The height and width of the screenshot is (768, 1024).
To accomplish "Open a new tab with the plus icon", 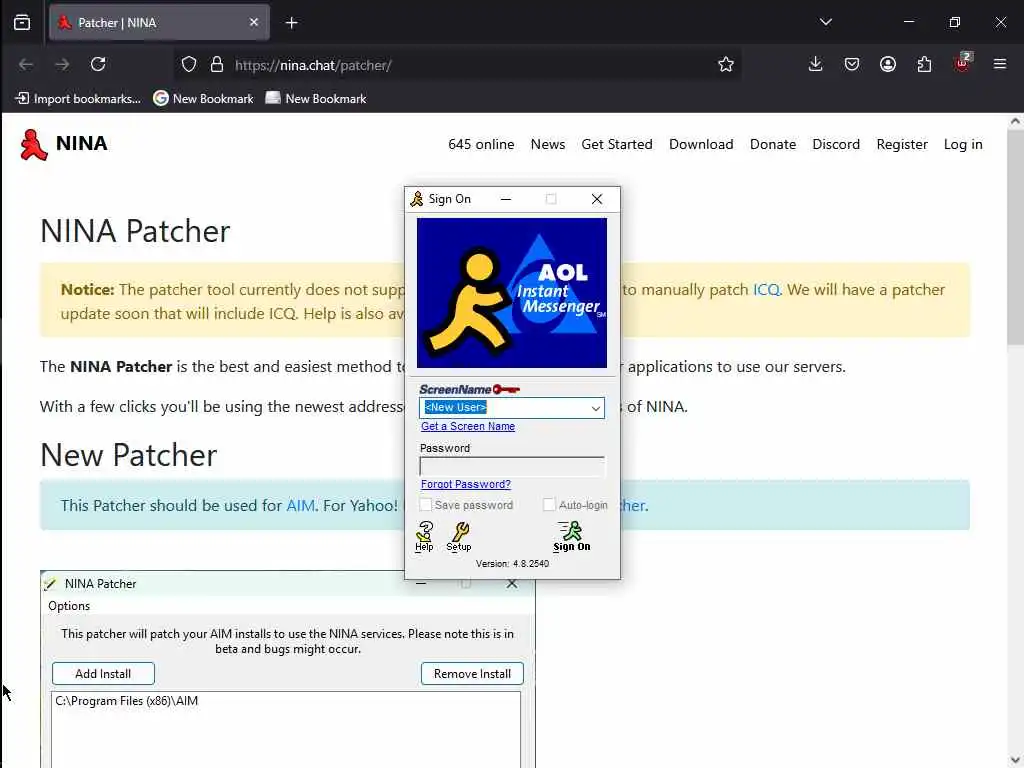I will pos(292,23).
